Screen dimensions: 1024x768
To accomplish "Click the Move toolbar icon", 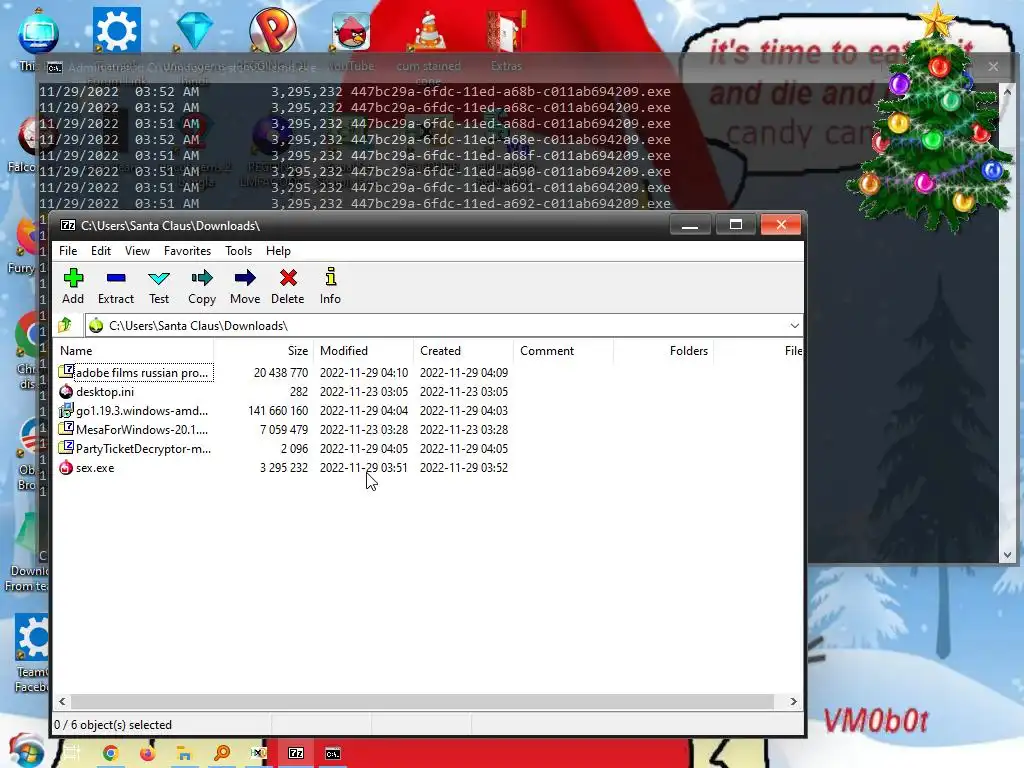I will (x=245, y=279).
